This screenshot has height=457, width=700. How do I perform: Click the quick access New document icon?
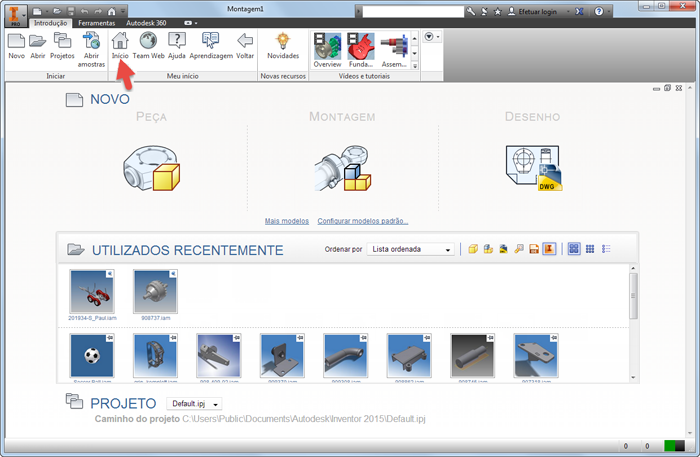pyautogui.click(x=38, y=11)
